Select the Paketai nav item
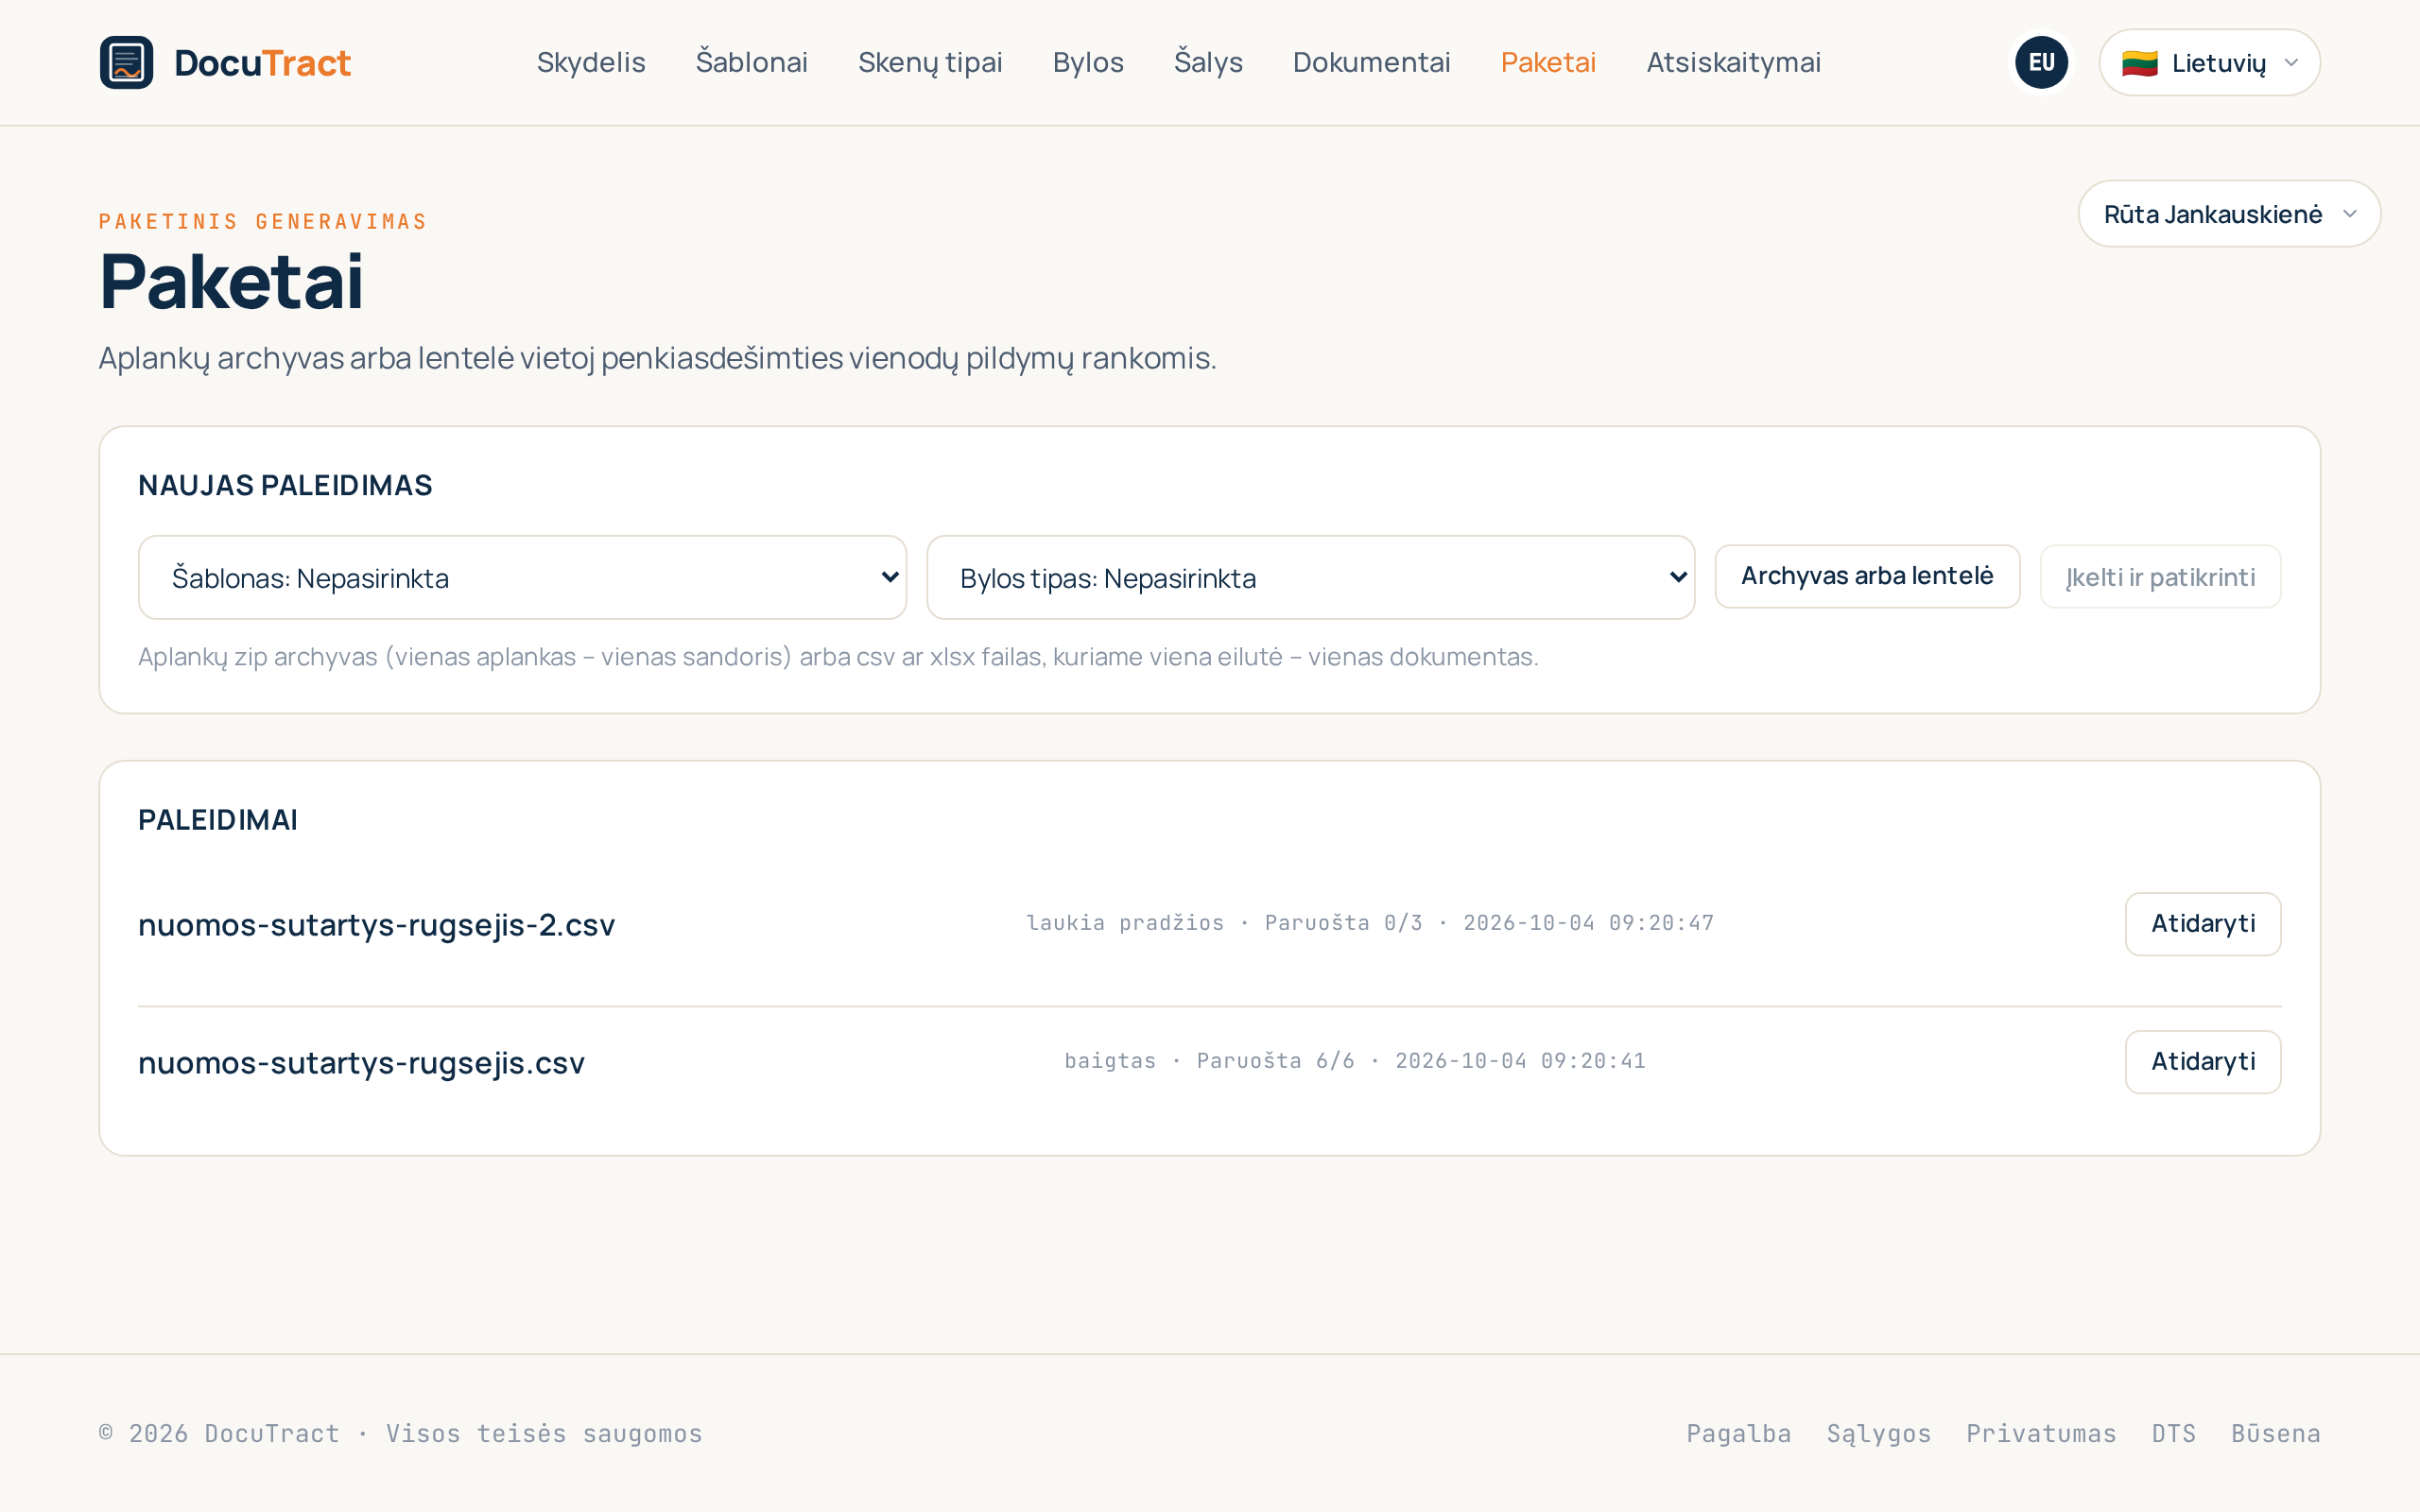This screenshot has height=1512, width=2420. 1548,62
